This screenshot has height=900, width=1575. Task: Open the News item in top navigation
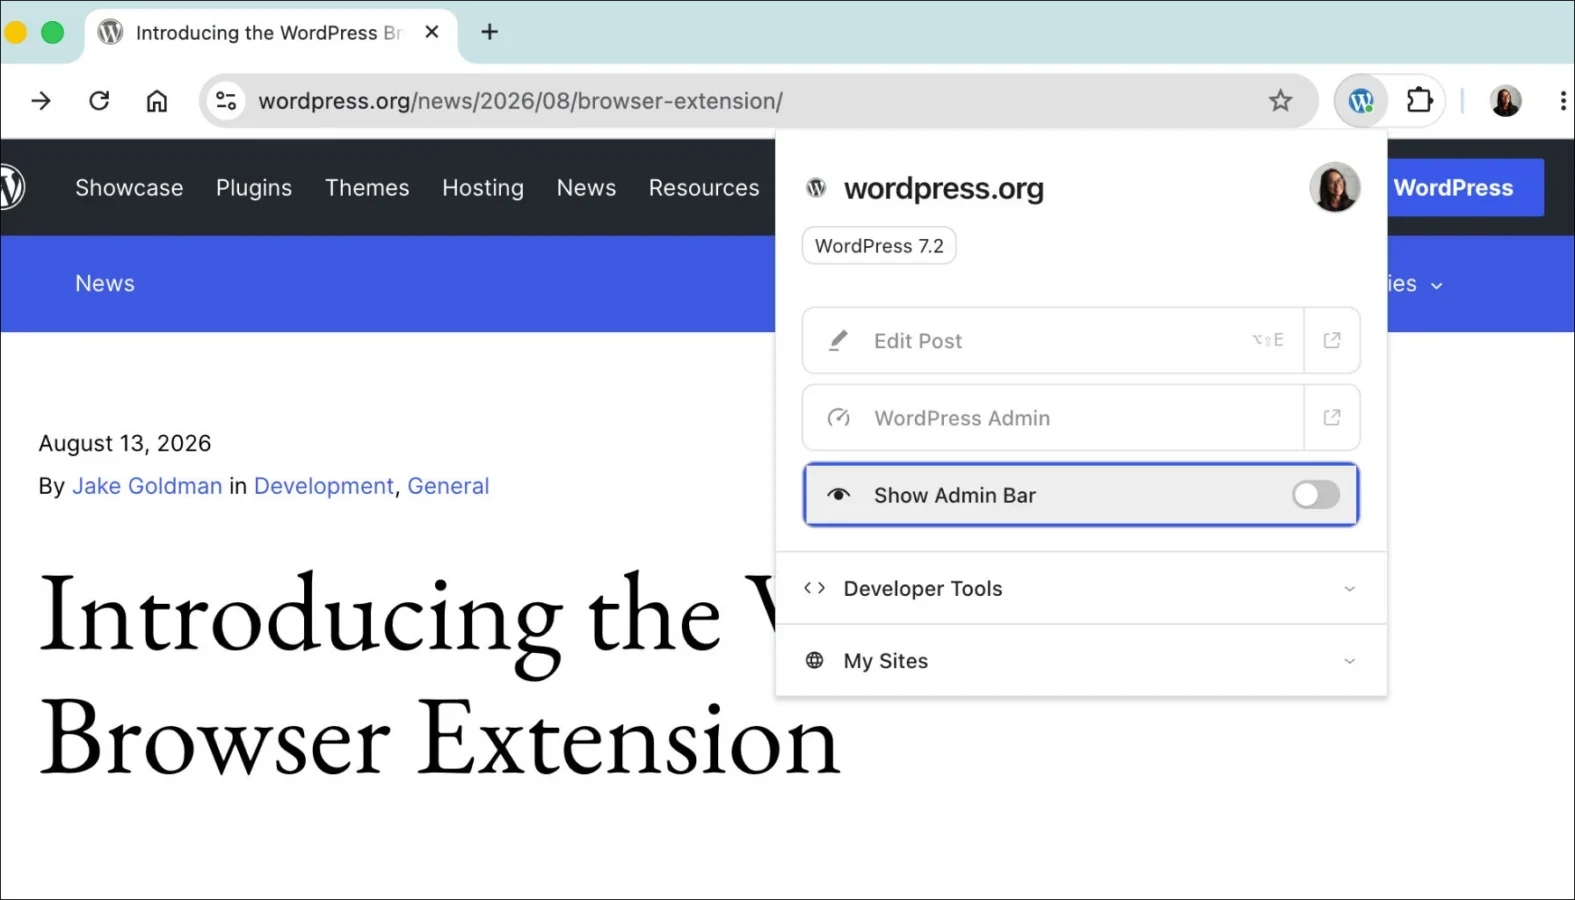point(586,187)
